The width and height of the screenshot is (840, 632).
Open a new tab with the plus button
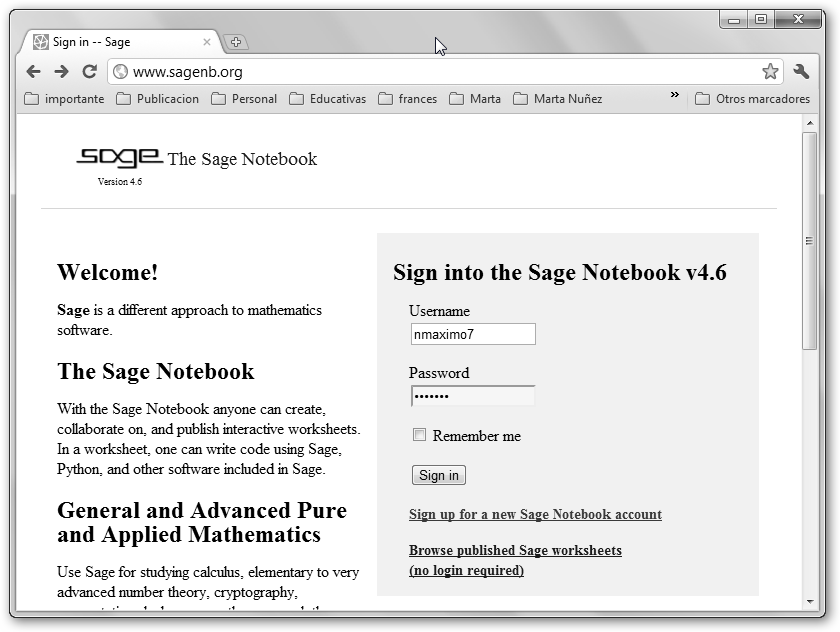pos(235,42)
